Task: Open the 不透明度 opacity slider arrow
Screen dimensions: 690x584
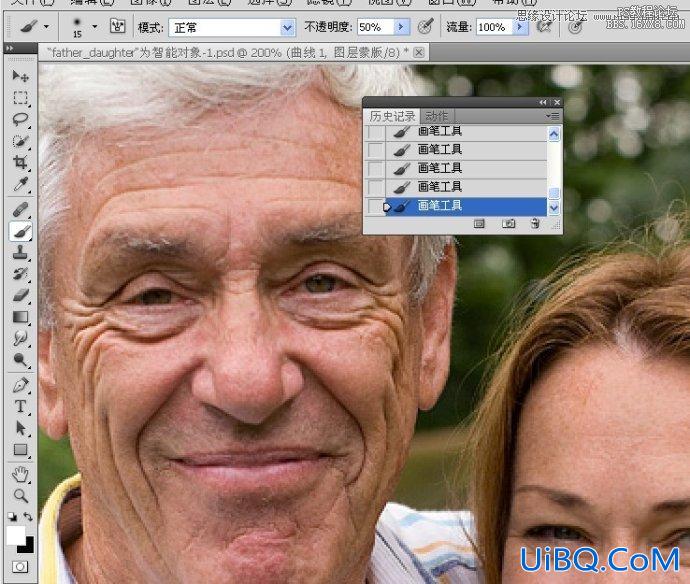Action: click(x=401, y=27)
